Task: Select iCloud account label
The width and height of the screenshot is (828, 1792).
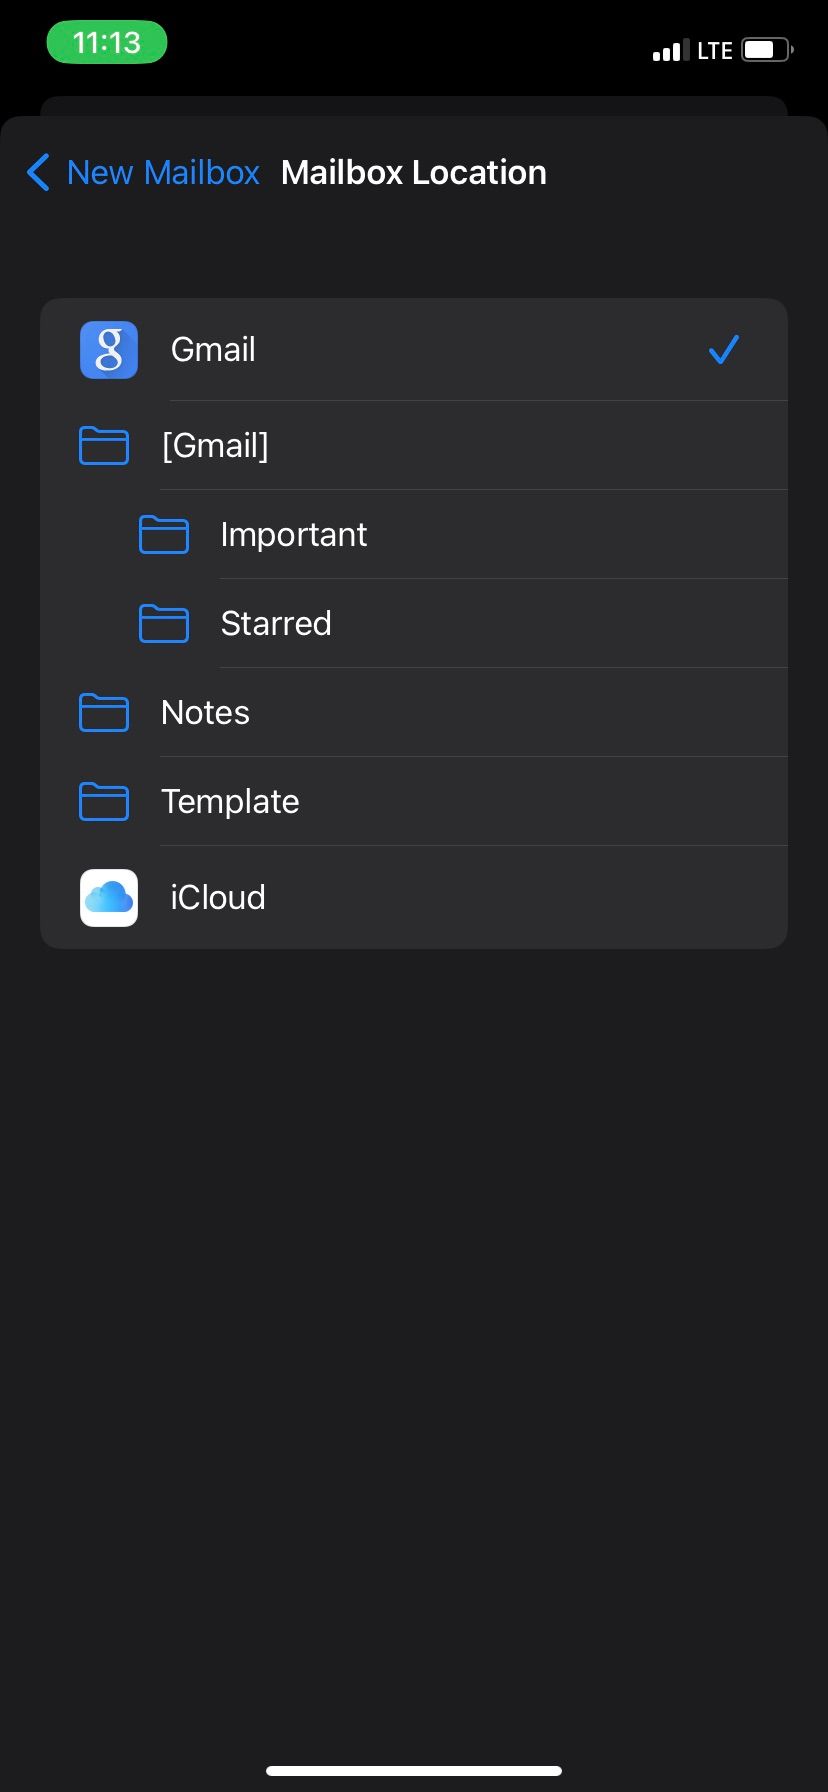Action: pyautogui.click(x=218, y=897)
